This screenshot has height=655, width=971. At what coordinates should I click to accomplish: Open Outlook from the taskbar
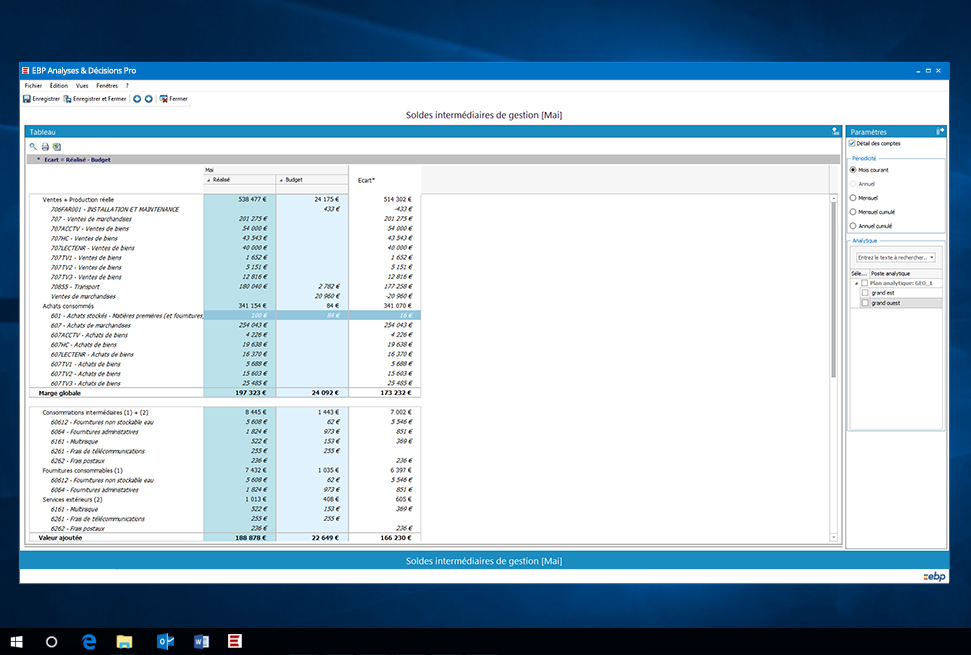[165, 642]
